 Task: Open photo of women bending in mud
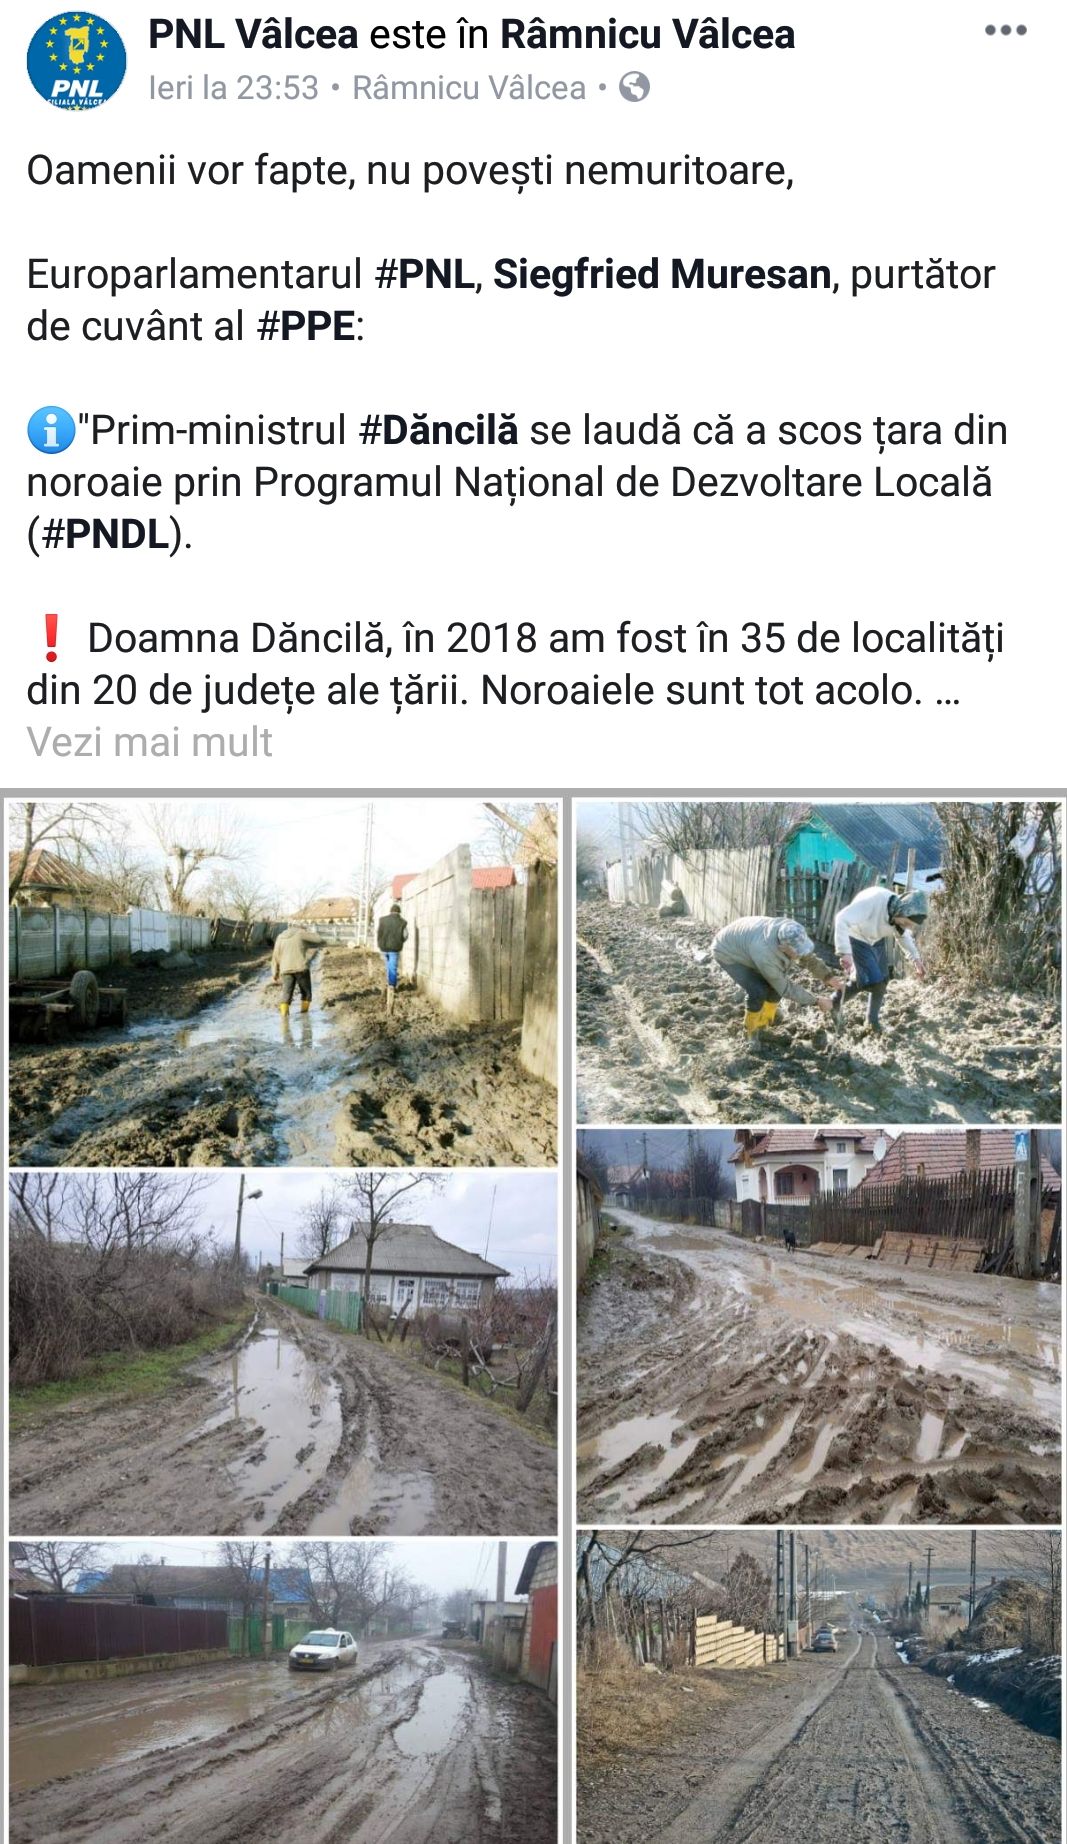coord(818,962)
